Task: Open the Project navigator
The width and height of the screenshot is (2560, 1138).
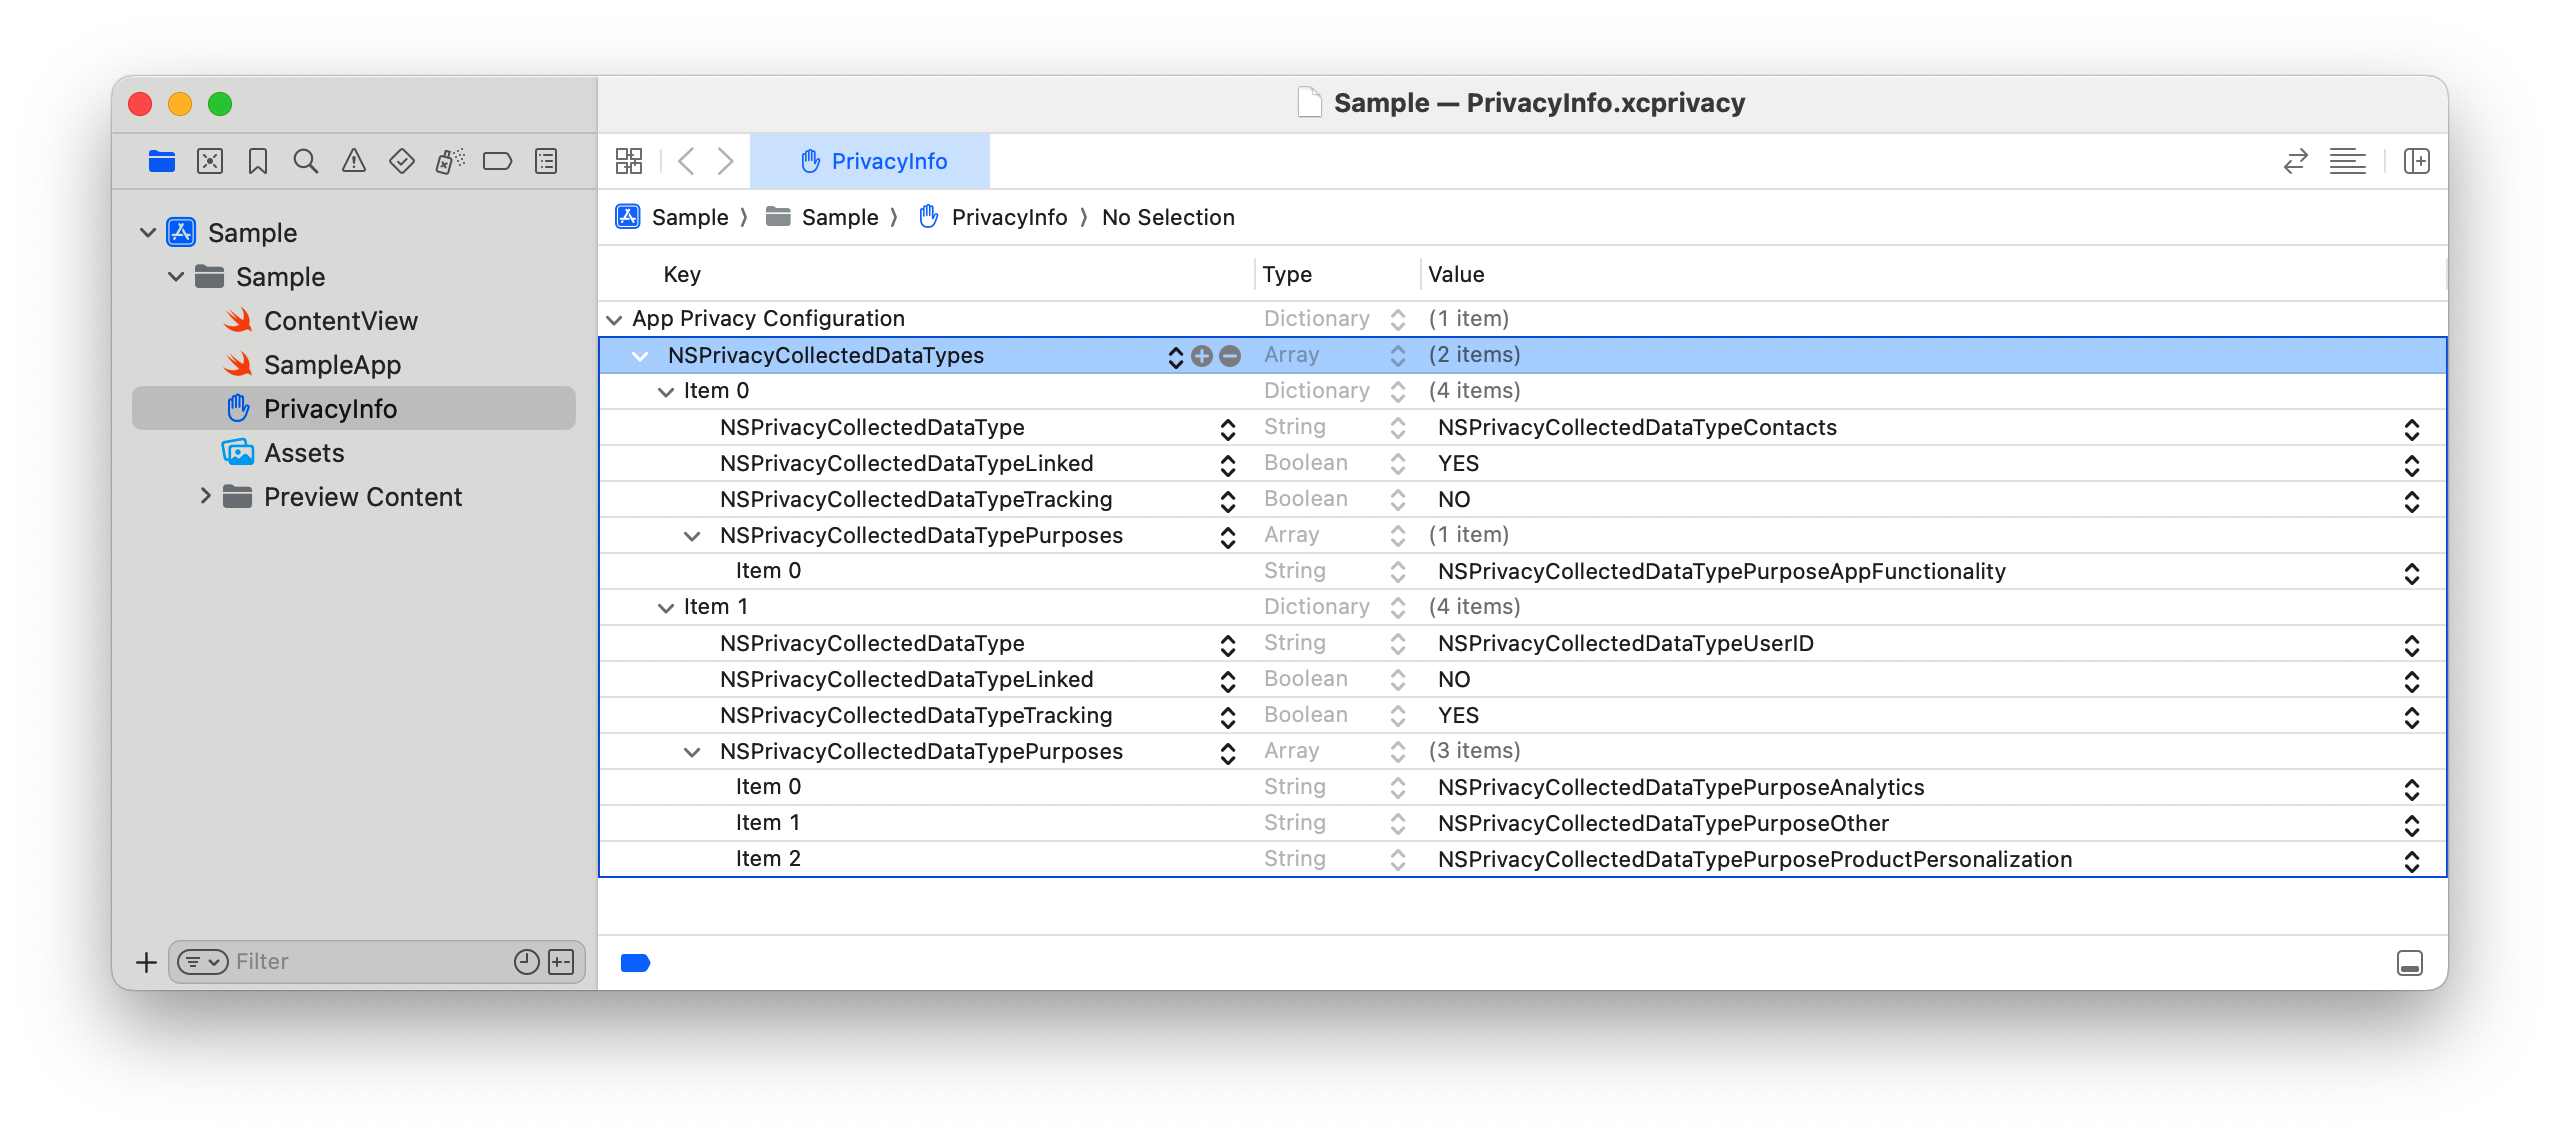Action: click(162, 160)
